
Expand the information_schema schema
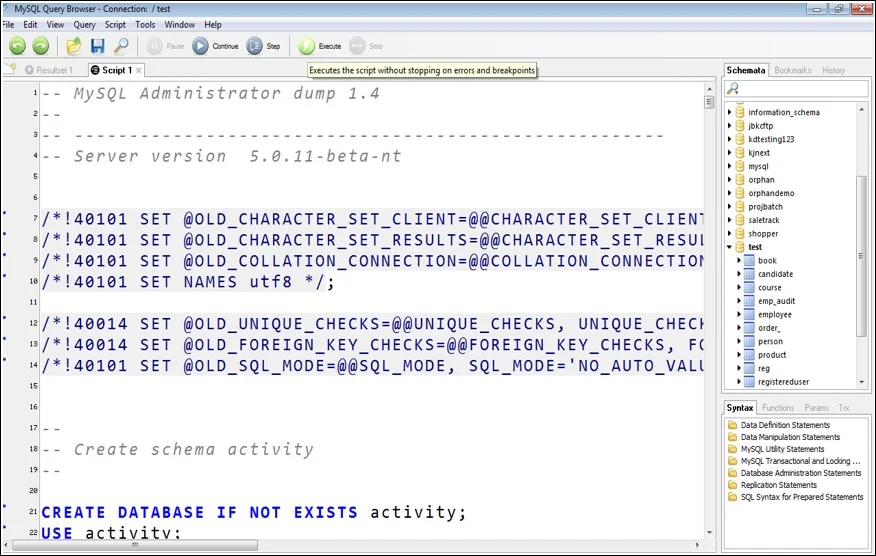730,112
